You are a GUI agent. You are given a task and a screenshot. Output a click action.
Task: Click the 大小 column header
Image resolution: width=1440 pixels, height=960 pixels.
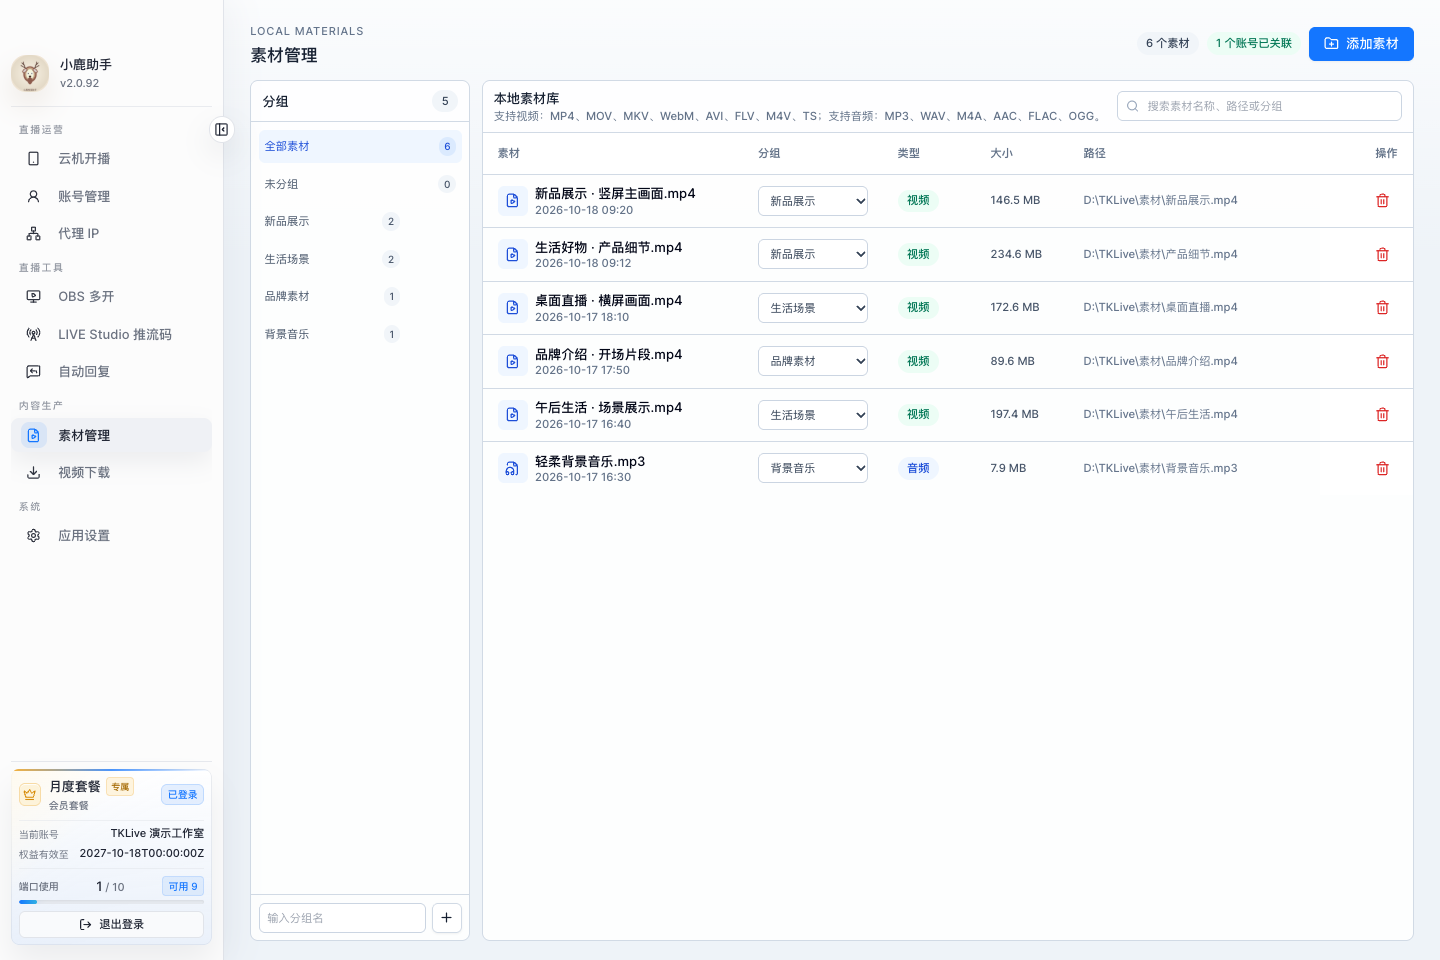pyautogui.click(x=1001, y=154)
